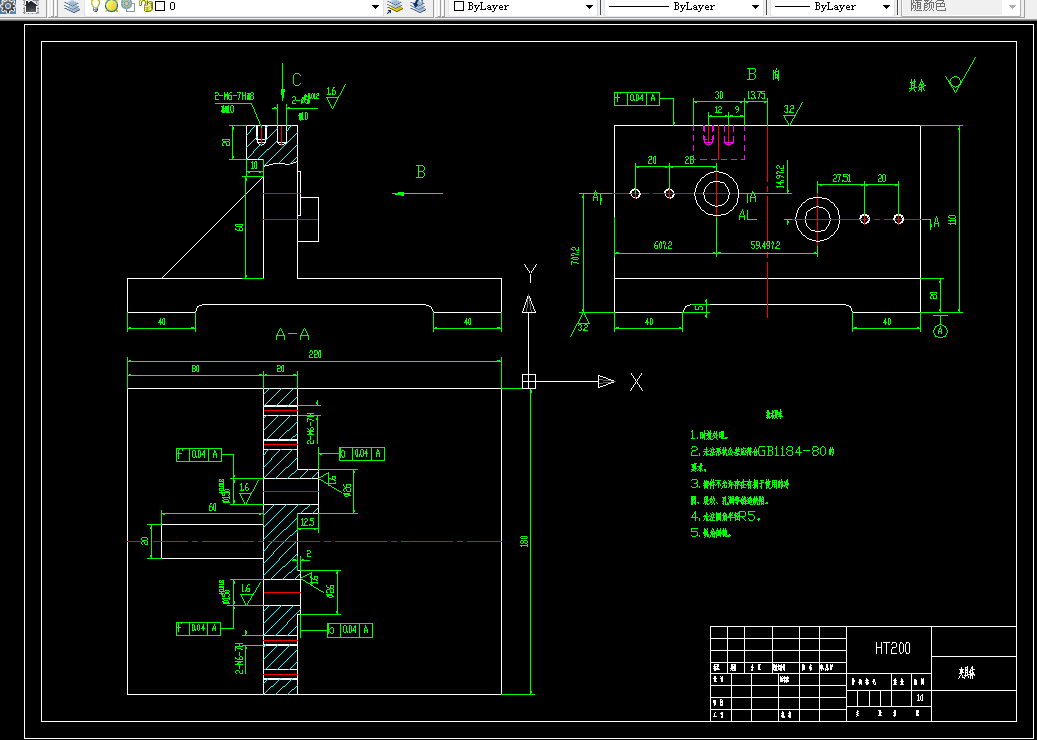Click Make Object's Layer Current icon
1037x740 pixels.
pyautogui.click(x=395, y=7)
